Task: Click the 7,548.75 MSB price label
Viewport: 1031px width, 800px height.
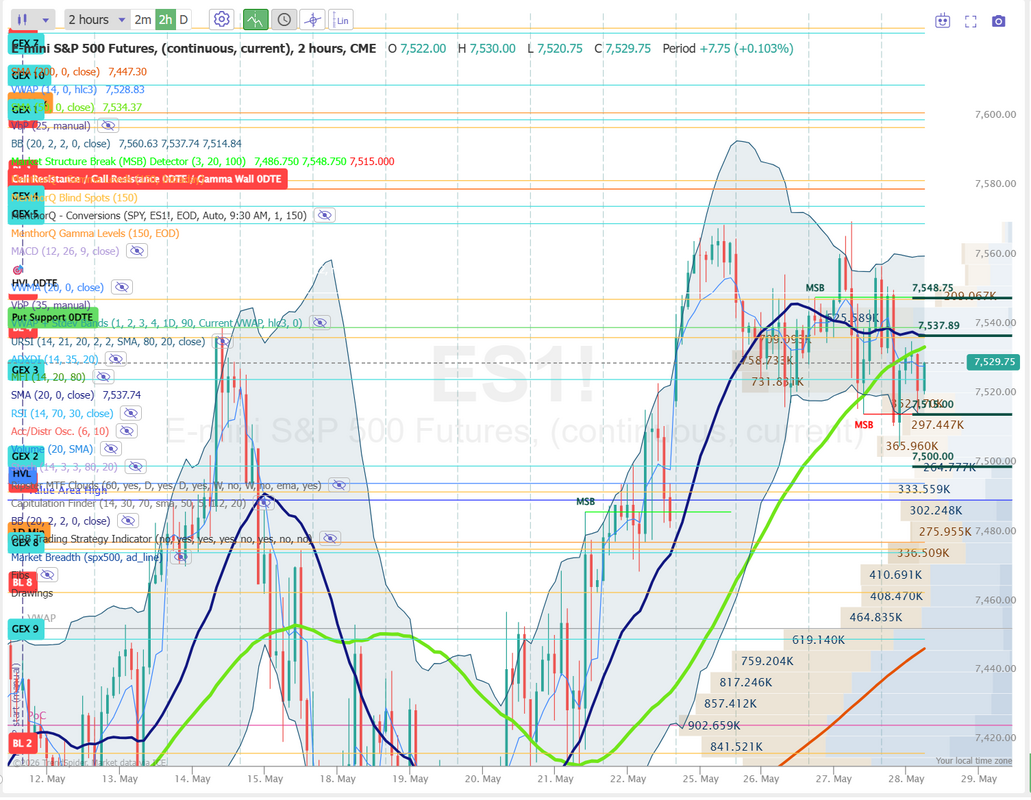Action: (x=932, y=288)
